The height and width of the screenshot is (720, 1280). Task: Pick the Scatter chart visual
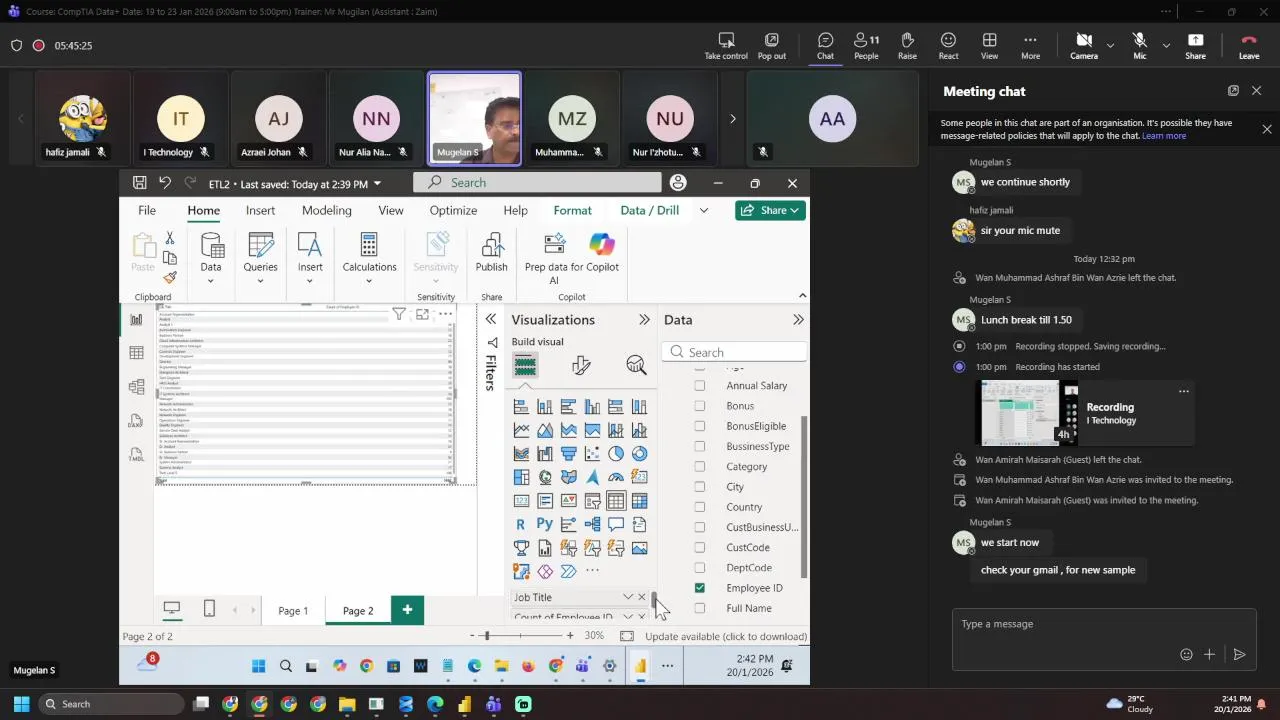592,454
